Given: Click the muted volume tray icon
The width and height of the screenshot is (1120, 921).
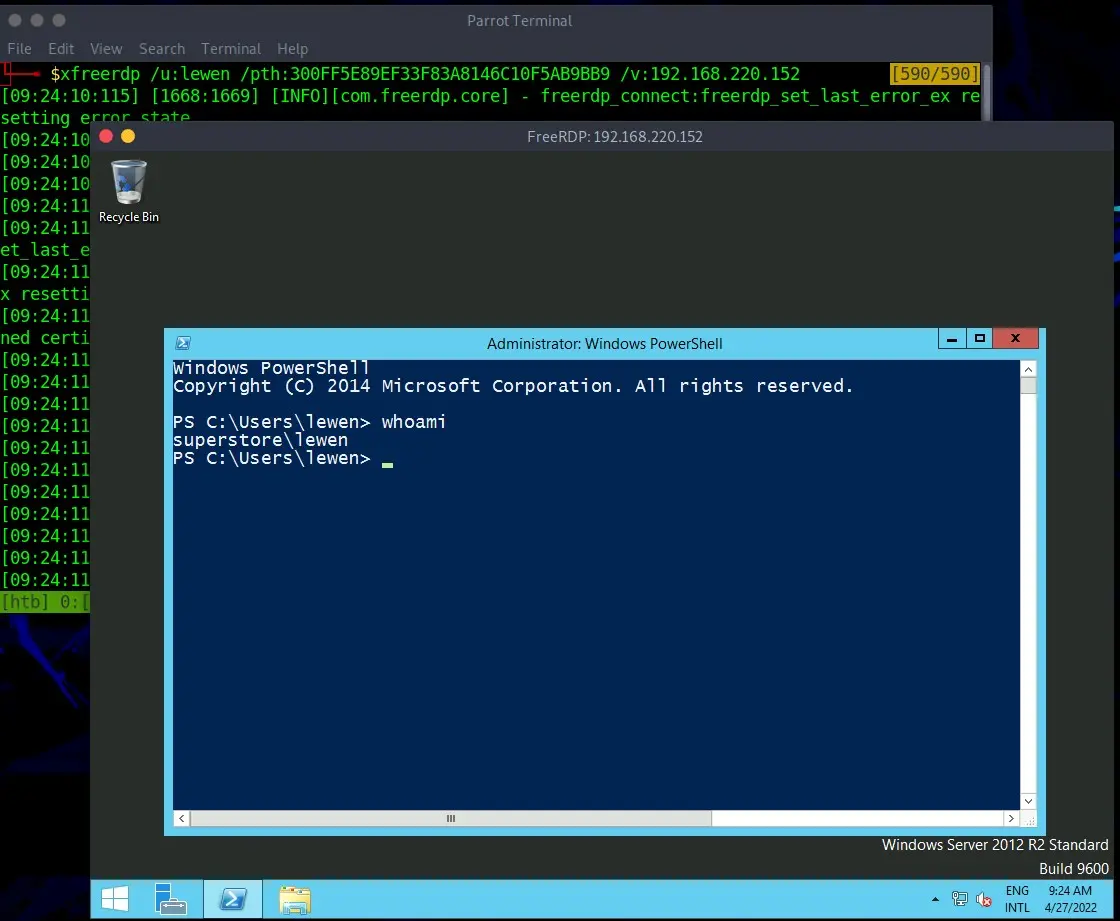Looking at the screenshot, I should (x=984, y=900).
